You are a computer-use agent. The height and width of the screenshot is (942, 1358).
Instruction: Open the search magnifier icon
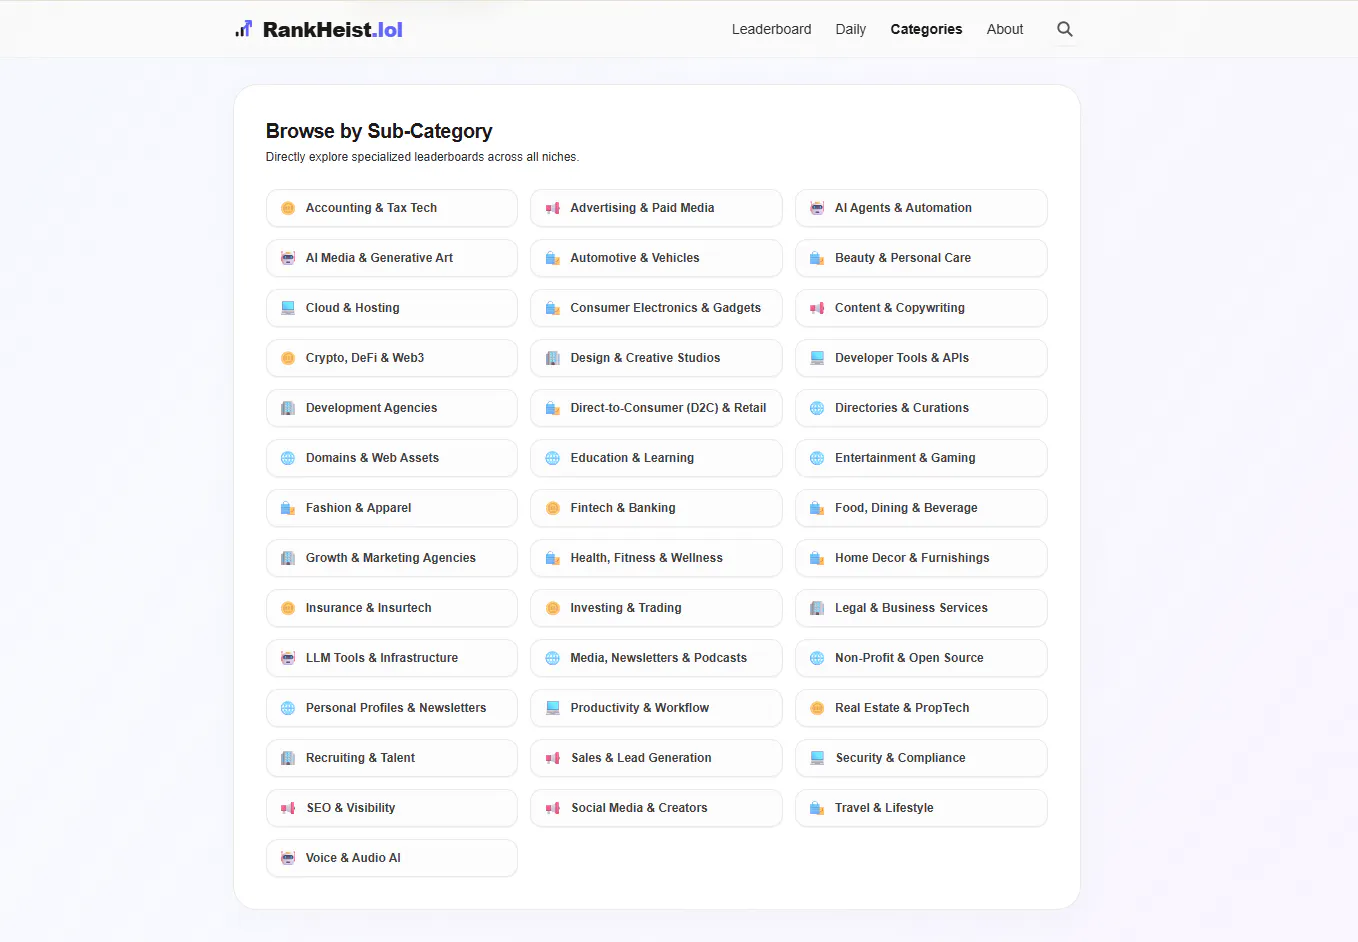pyautogui.click(x=1065, y=29)
